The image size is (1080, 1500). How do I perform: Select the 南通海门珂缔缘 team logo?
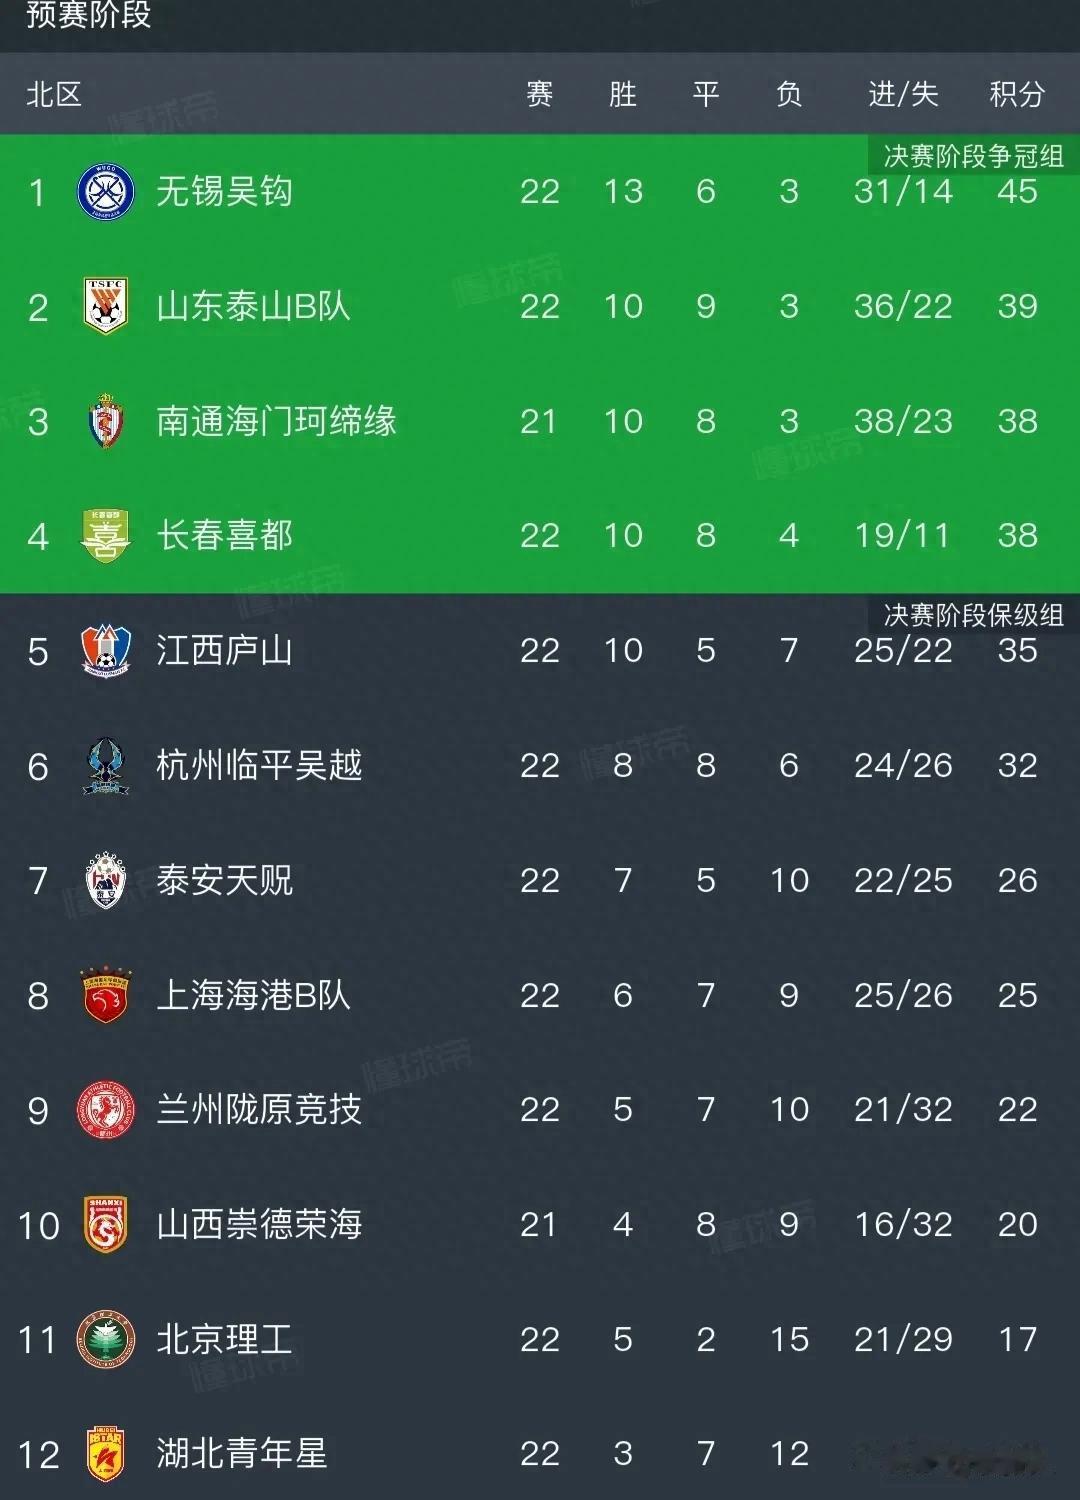click(106, 421)
